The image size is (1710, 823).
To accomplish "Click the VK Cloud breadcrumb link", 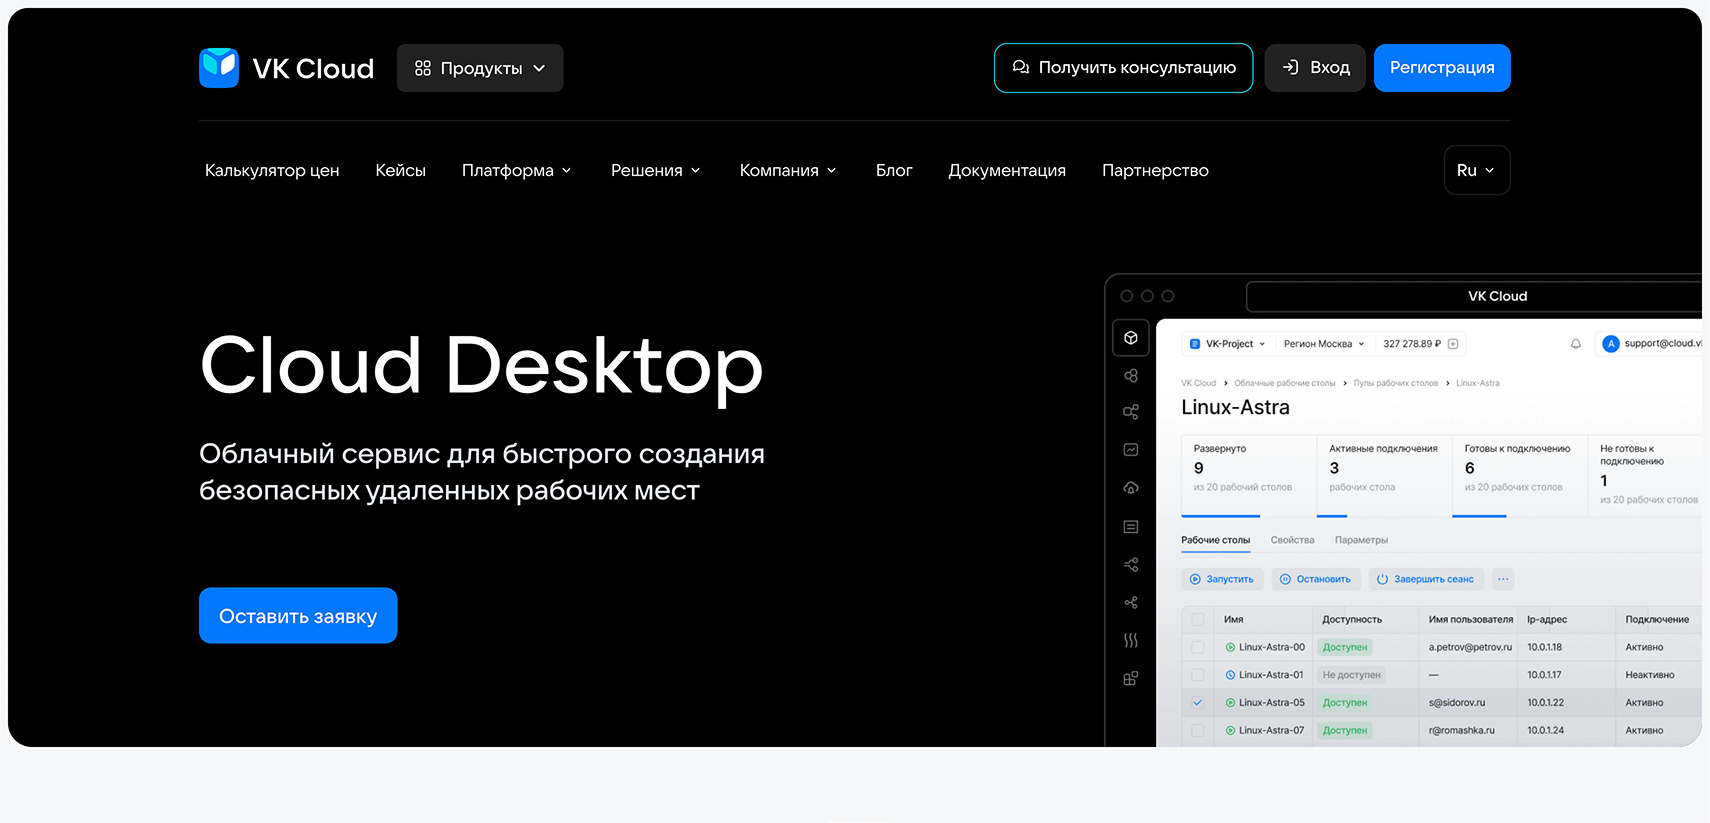I will [x=1198, y=383].
